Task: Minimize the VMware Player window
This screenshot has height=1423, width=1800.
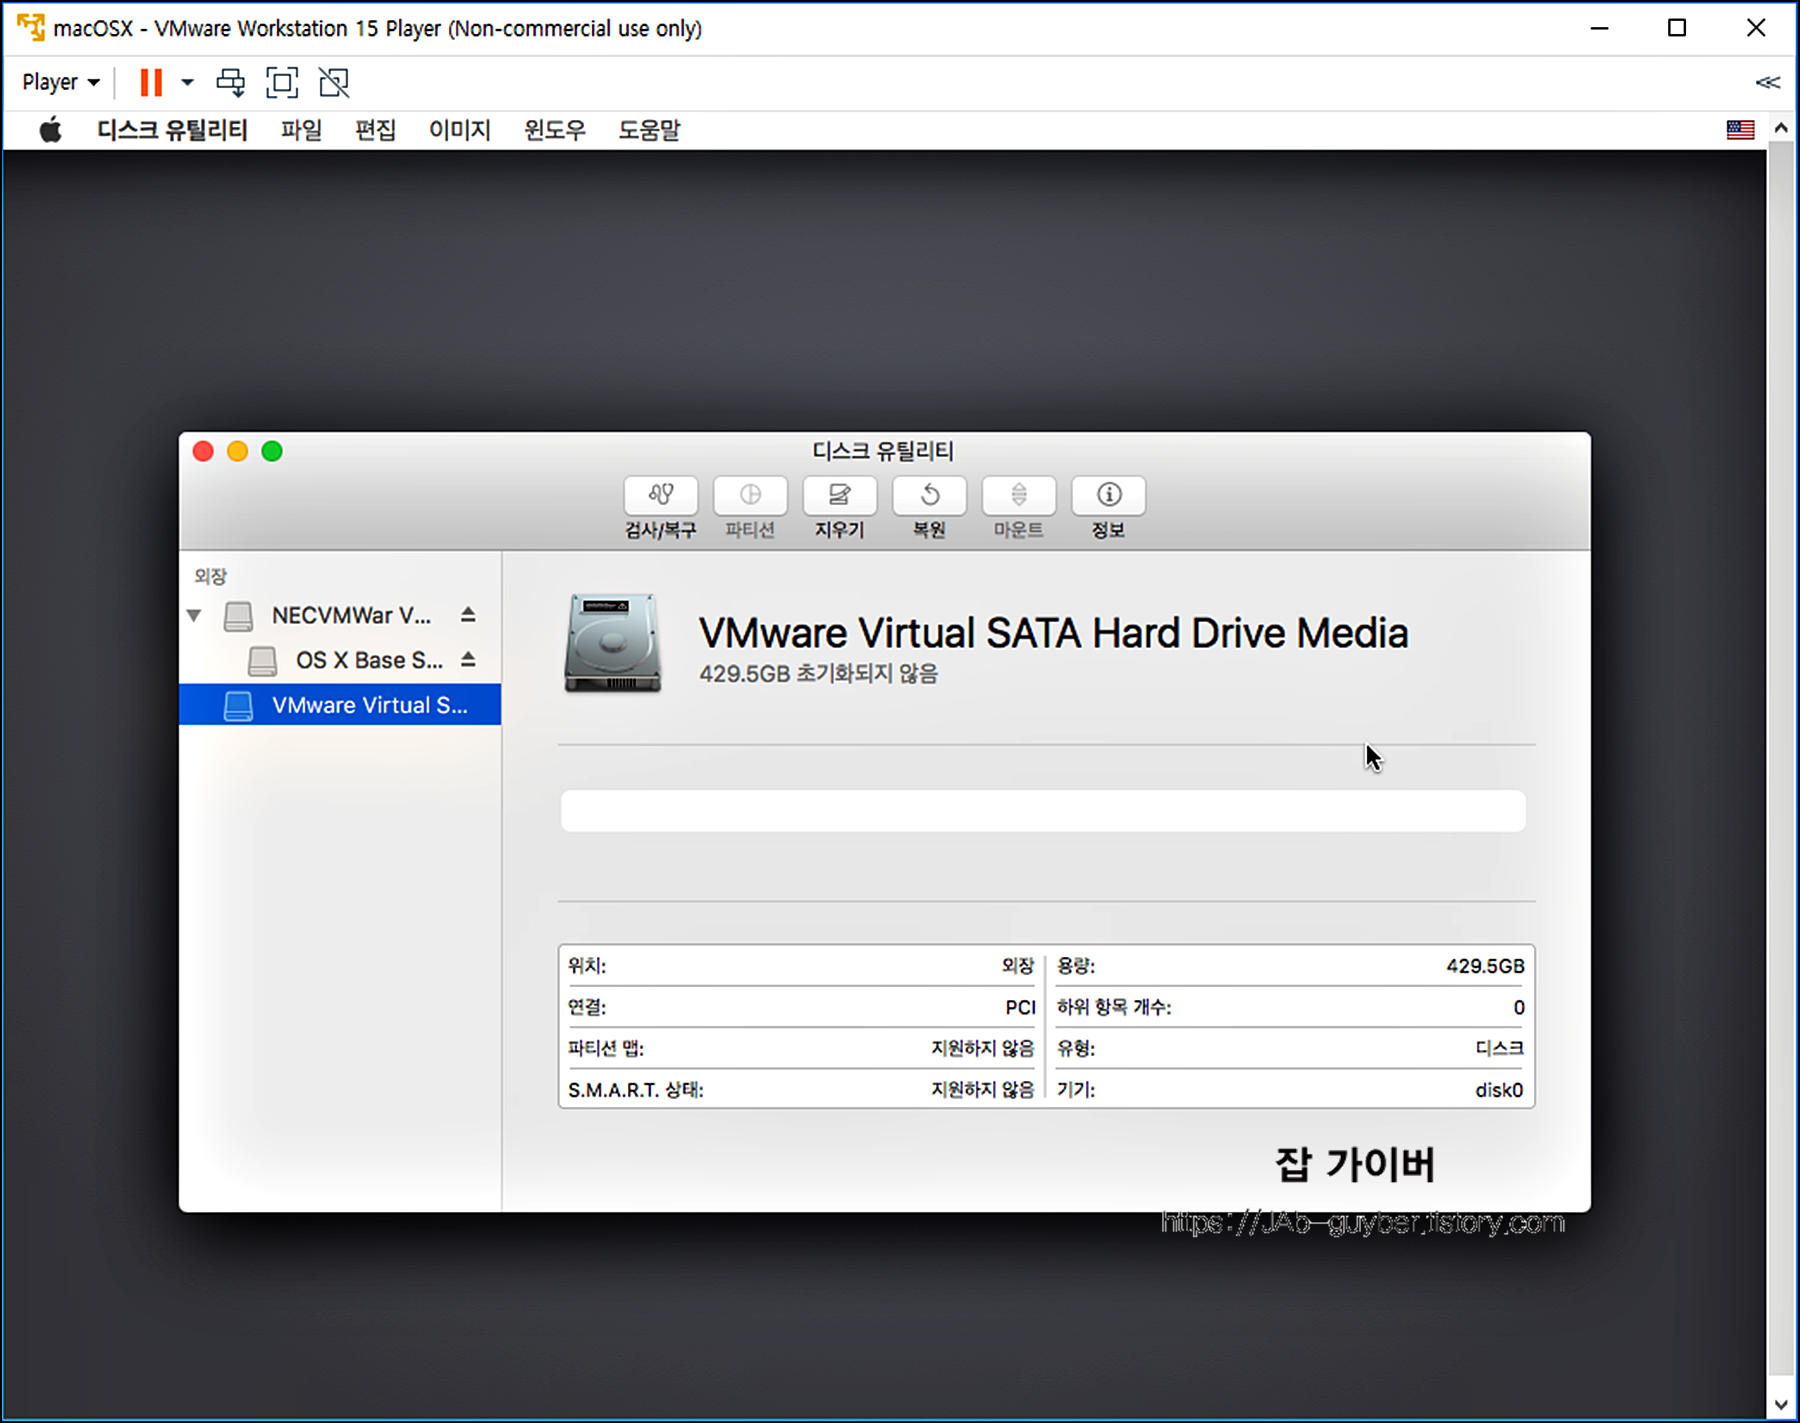Action: tap(1599, 28)
